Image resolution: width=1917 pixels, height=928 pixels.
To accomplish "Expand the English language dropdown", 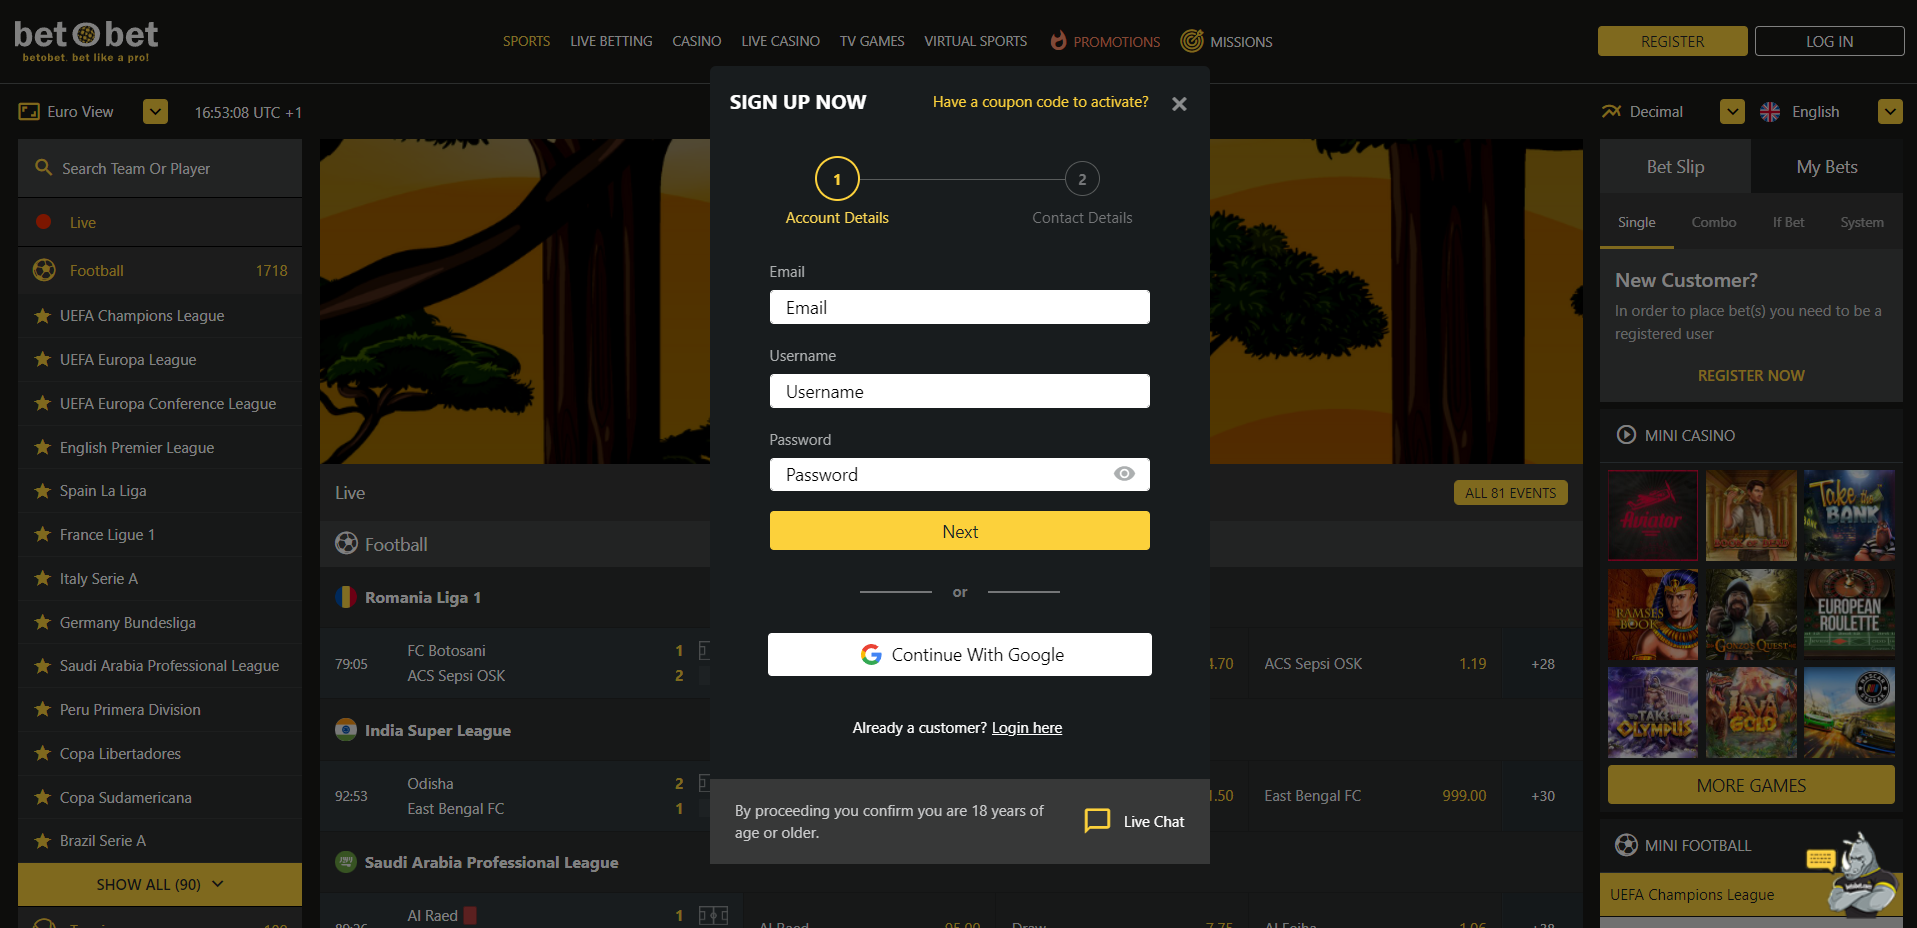I will coord(1890,112).
